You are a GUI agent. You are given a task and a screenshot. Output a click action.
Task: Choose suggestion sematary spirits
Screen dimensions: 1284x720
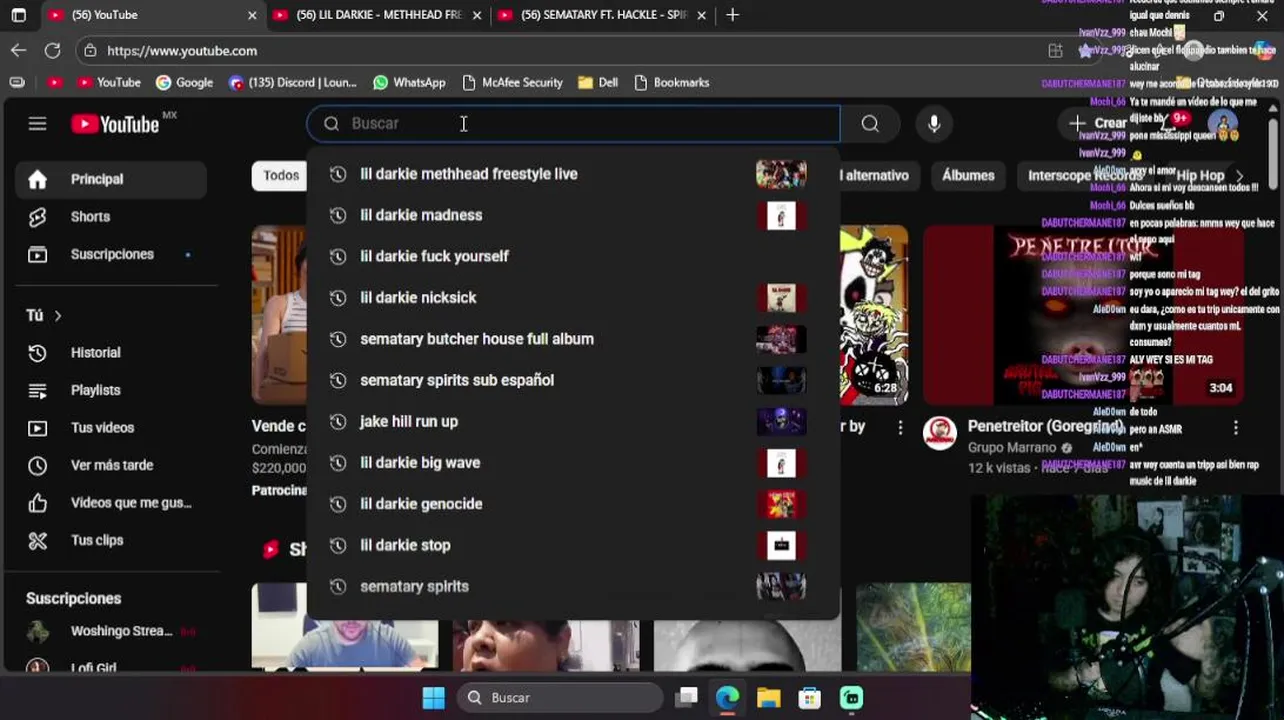[573, 586]
